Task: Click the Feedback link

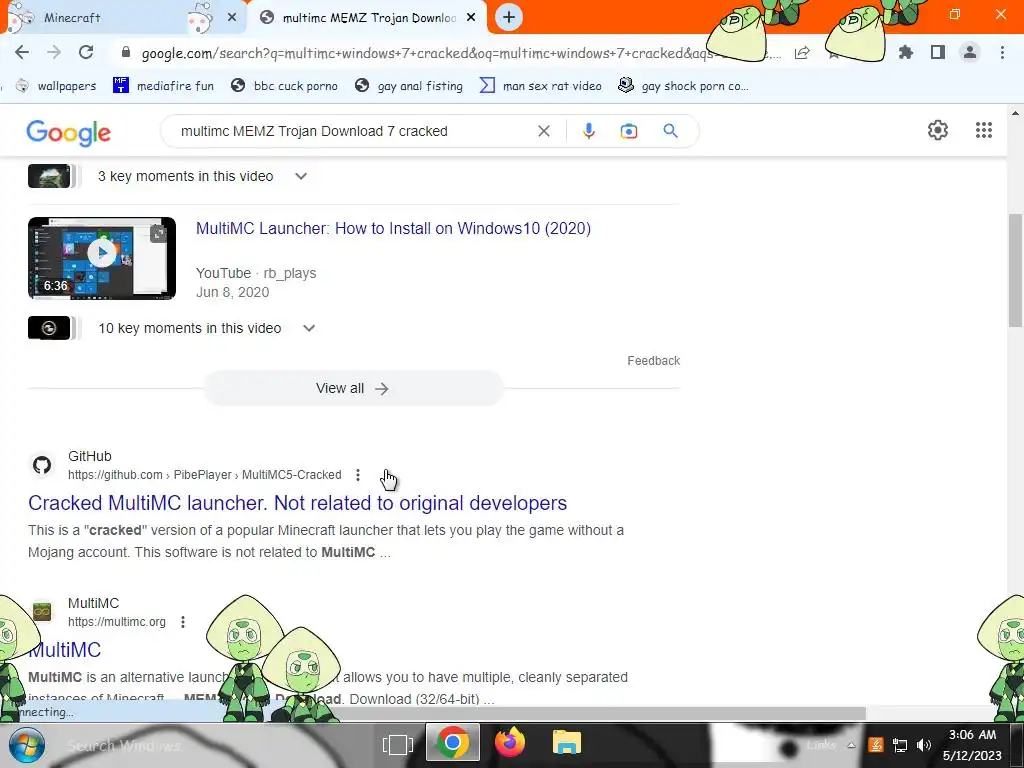Action: point(653,360)
